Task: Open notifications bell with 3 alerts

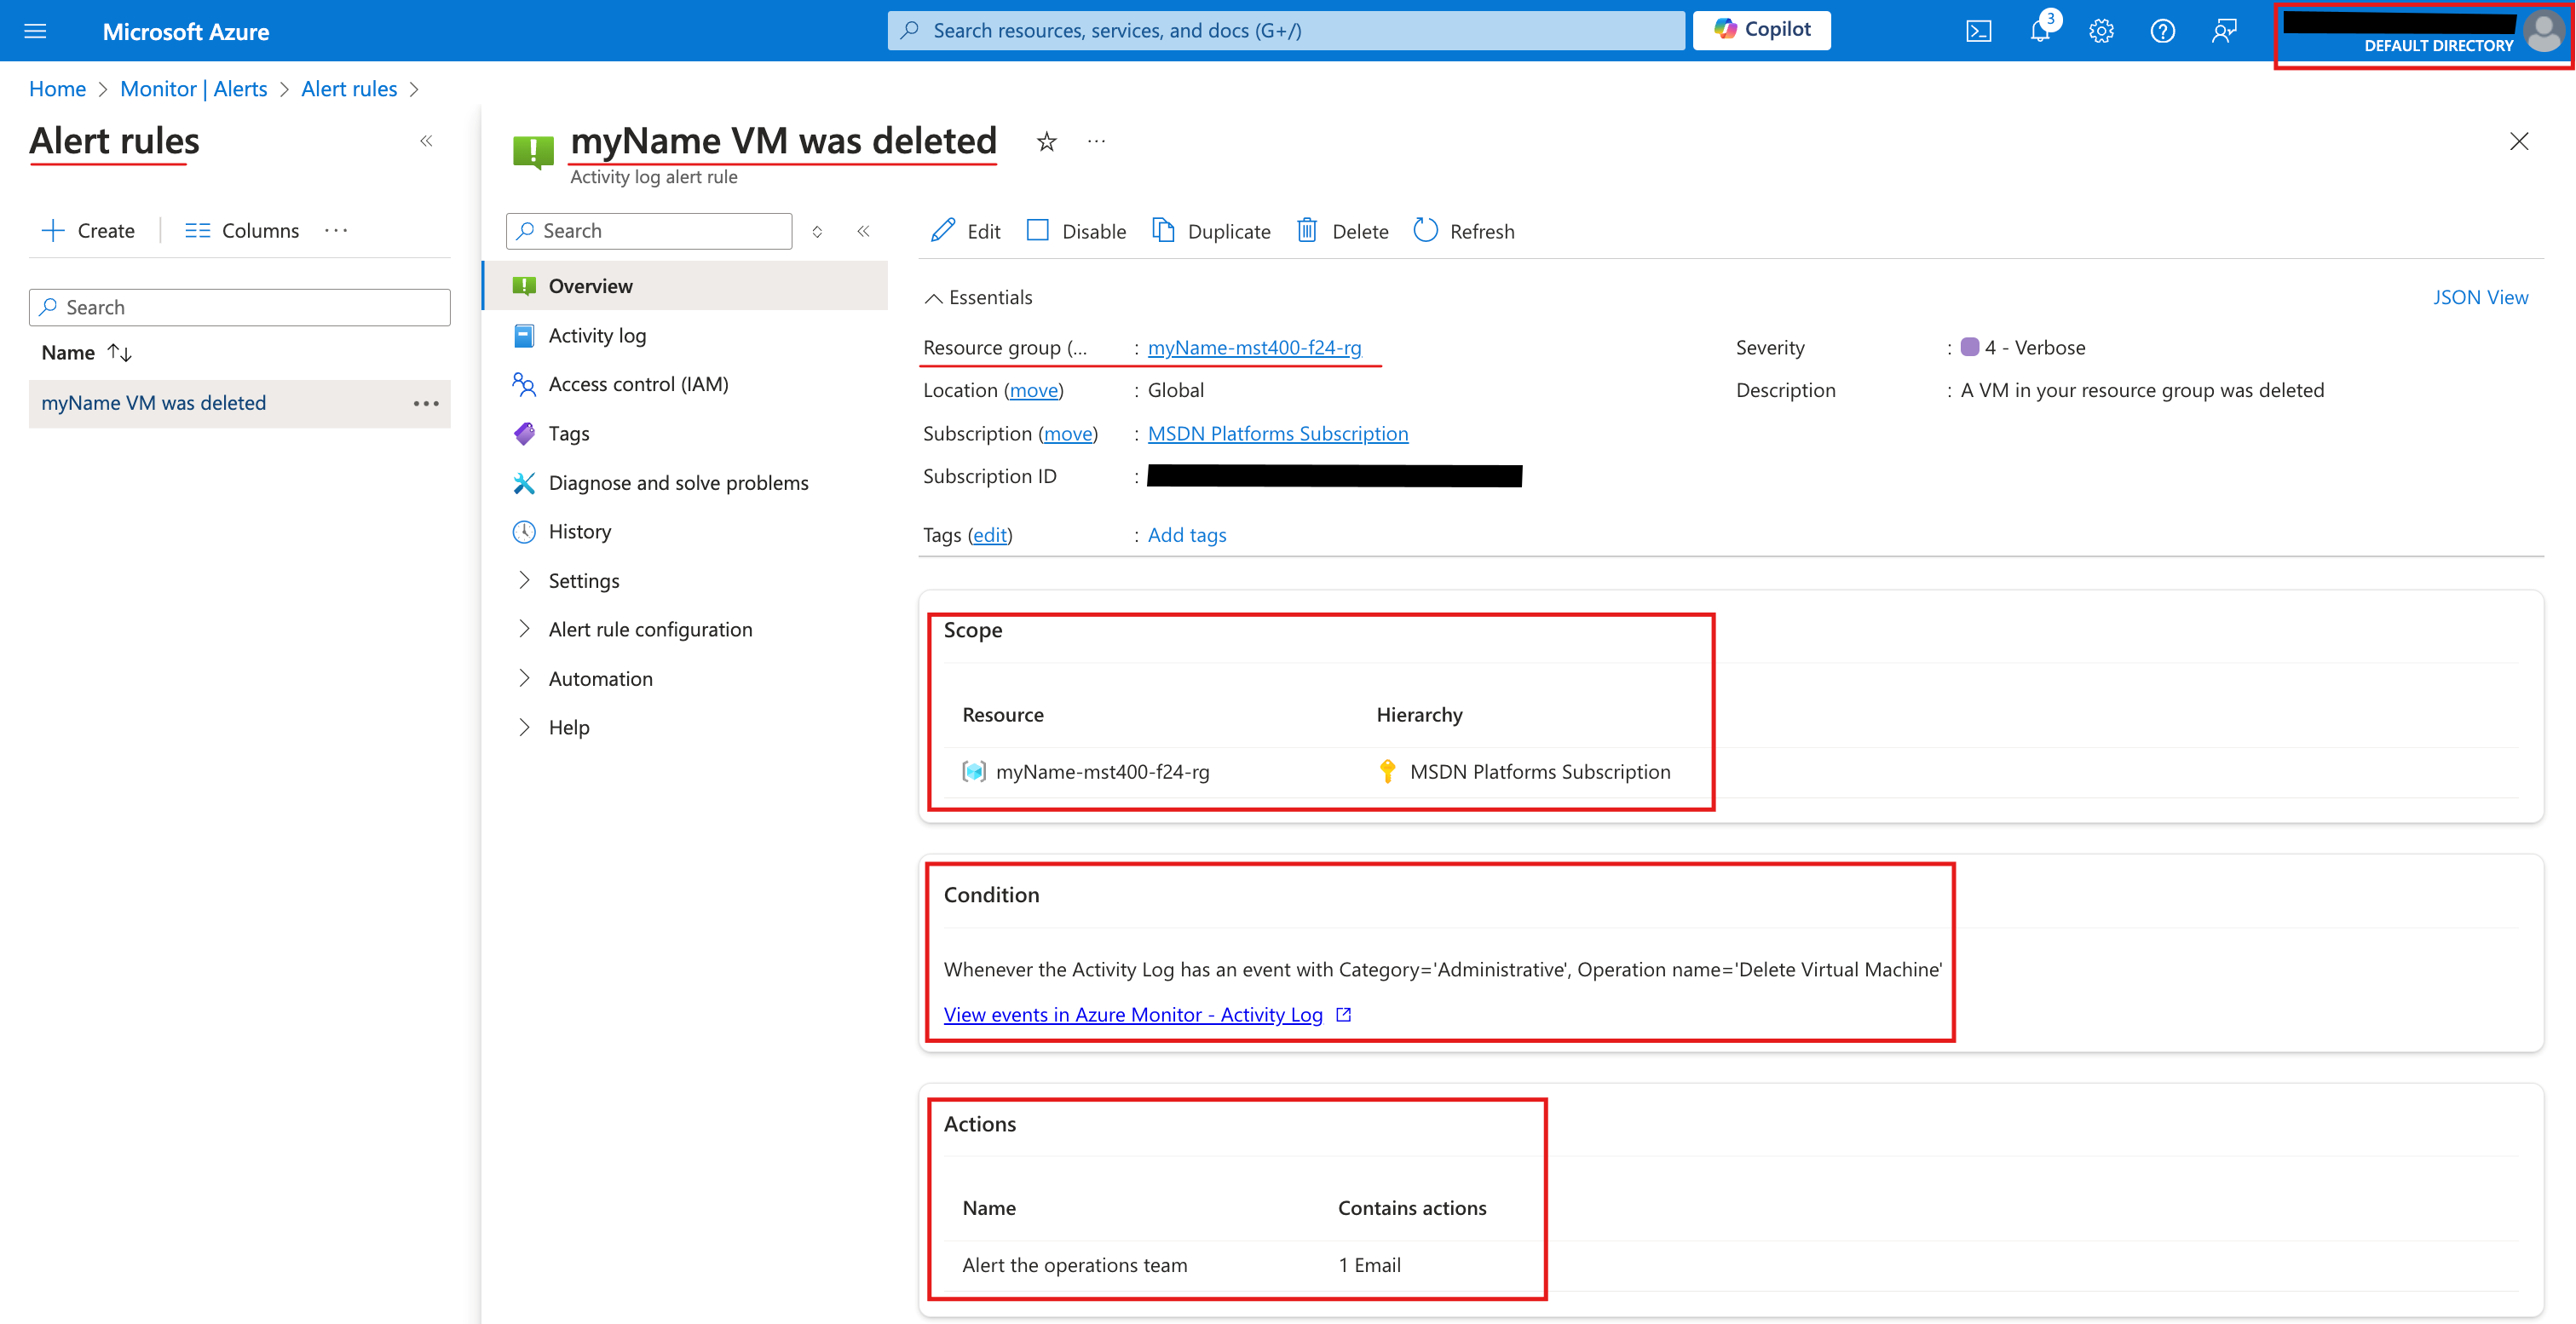Action: 2040,31
